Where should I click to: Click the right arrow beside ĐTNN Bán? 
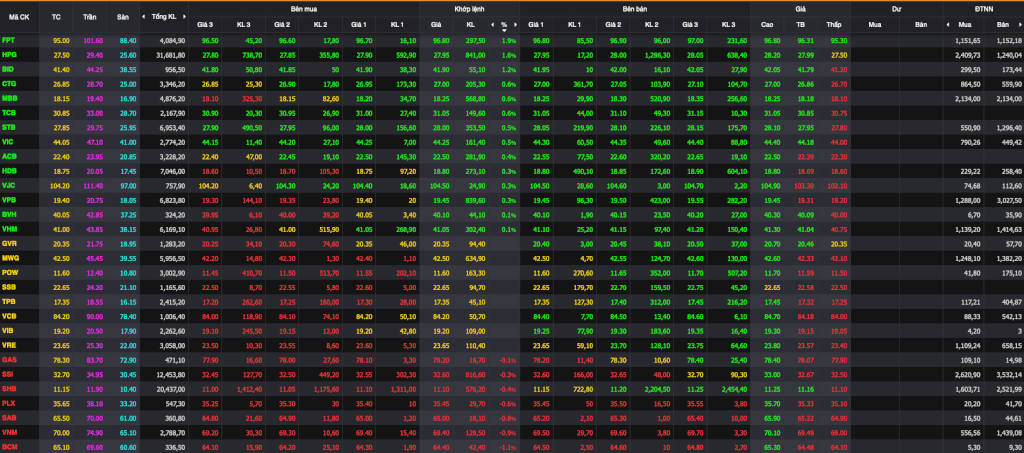[1021, 25]
